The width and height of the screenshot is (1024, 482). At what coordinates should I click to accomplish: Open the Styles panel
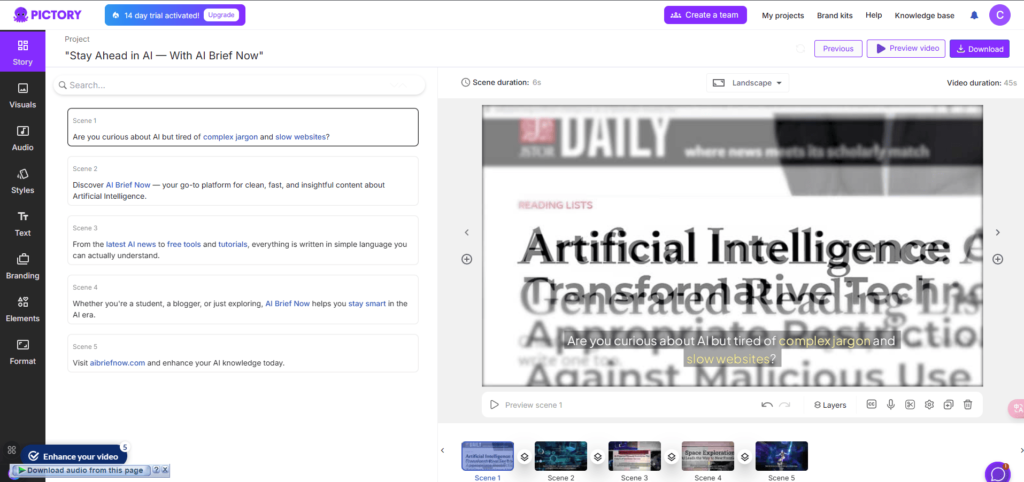pos(23,181)
